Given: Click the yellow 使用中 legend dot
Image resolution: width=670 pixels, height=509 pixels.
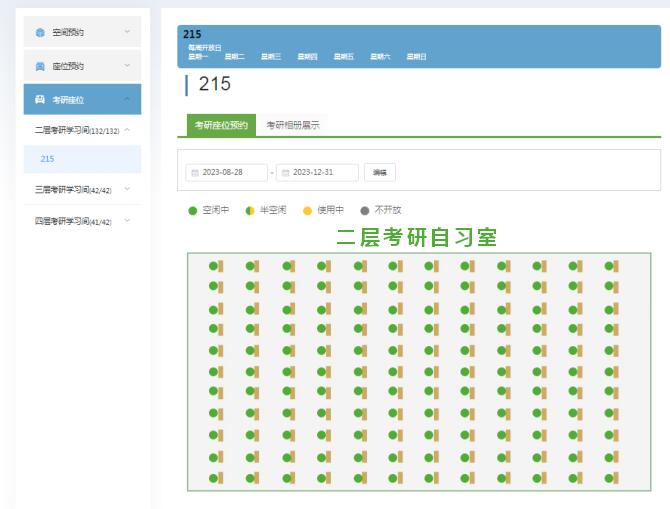Looking at the screenshot, I should coord(307,210).
